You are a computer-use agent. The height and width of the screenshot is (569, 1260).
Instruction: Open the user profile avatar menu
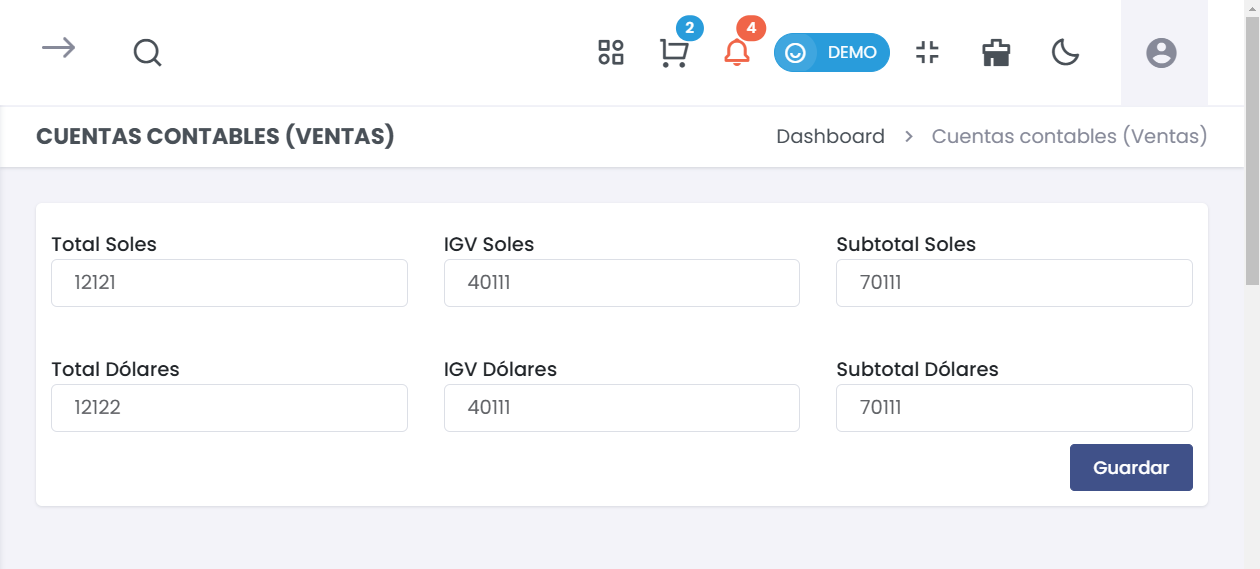point(1161,53)
